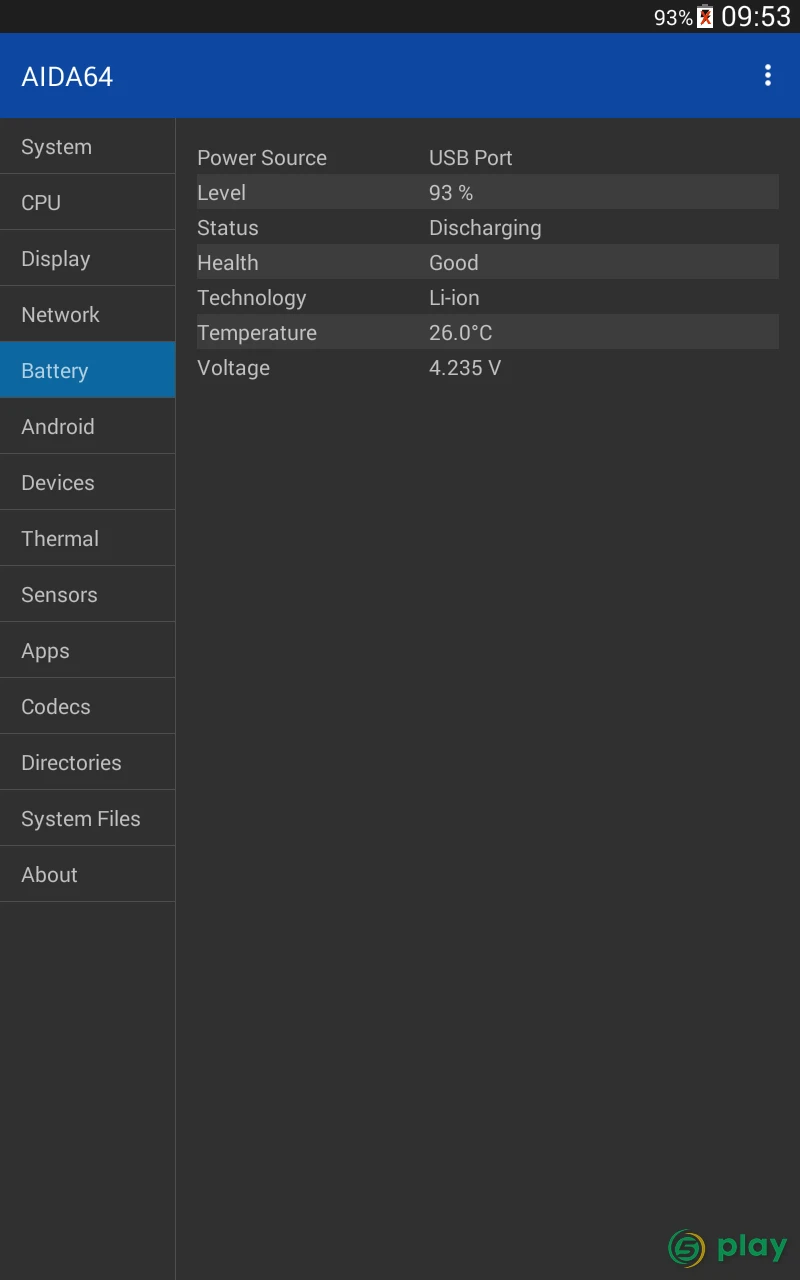Select the Temperature row label
The image size is (800, 1280).
pos(257,333)
